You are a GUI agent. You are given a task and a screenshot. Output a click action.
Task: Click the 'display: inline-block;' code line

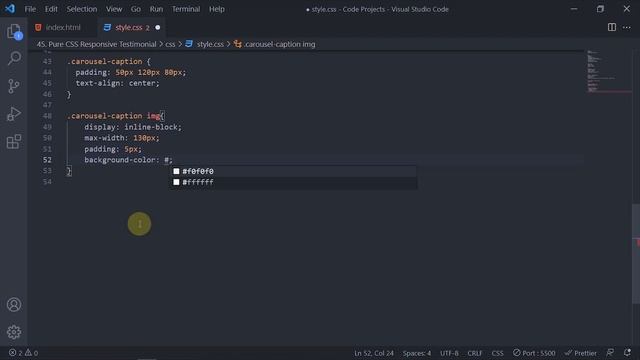point(133,127)
